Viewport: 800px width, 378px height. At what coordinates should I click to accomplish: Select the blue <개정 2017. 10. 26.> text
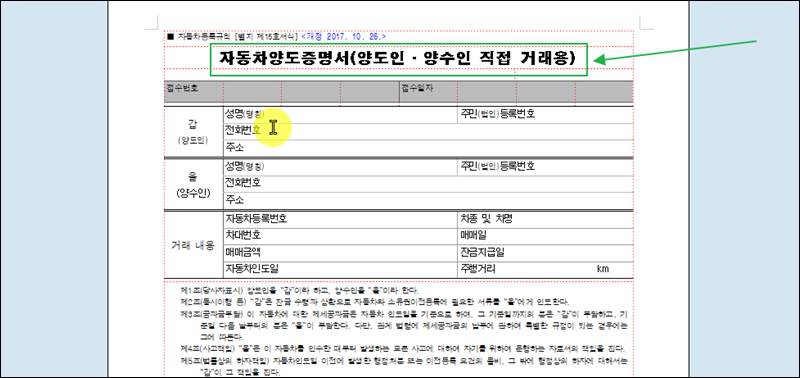(343, 37)
